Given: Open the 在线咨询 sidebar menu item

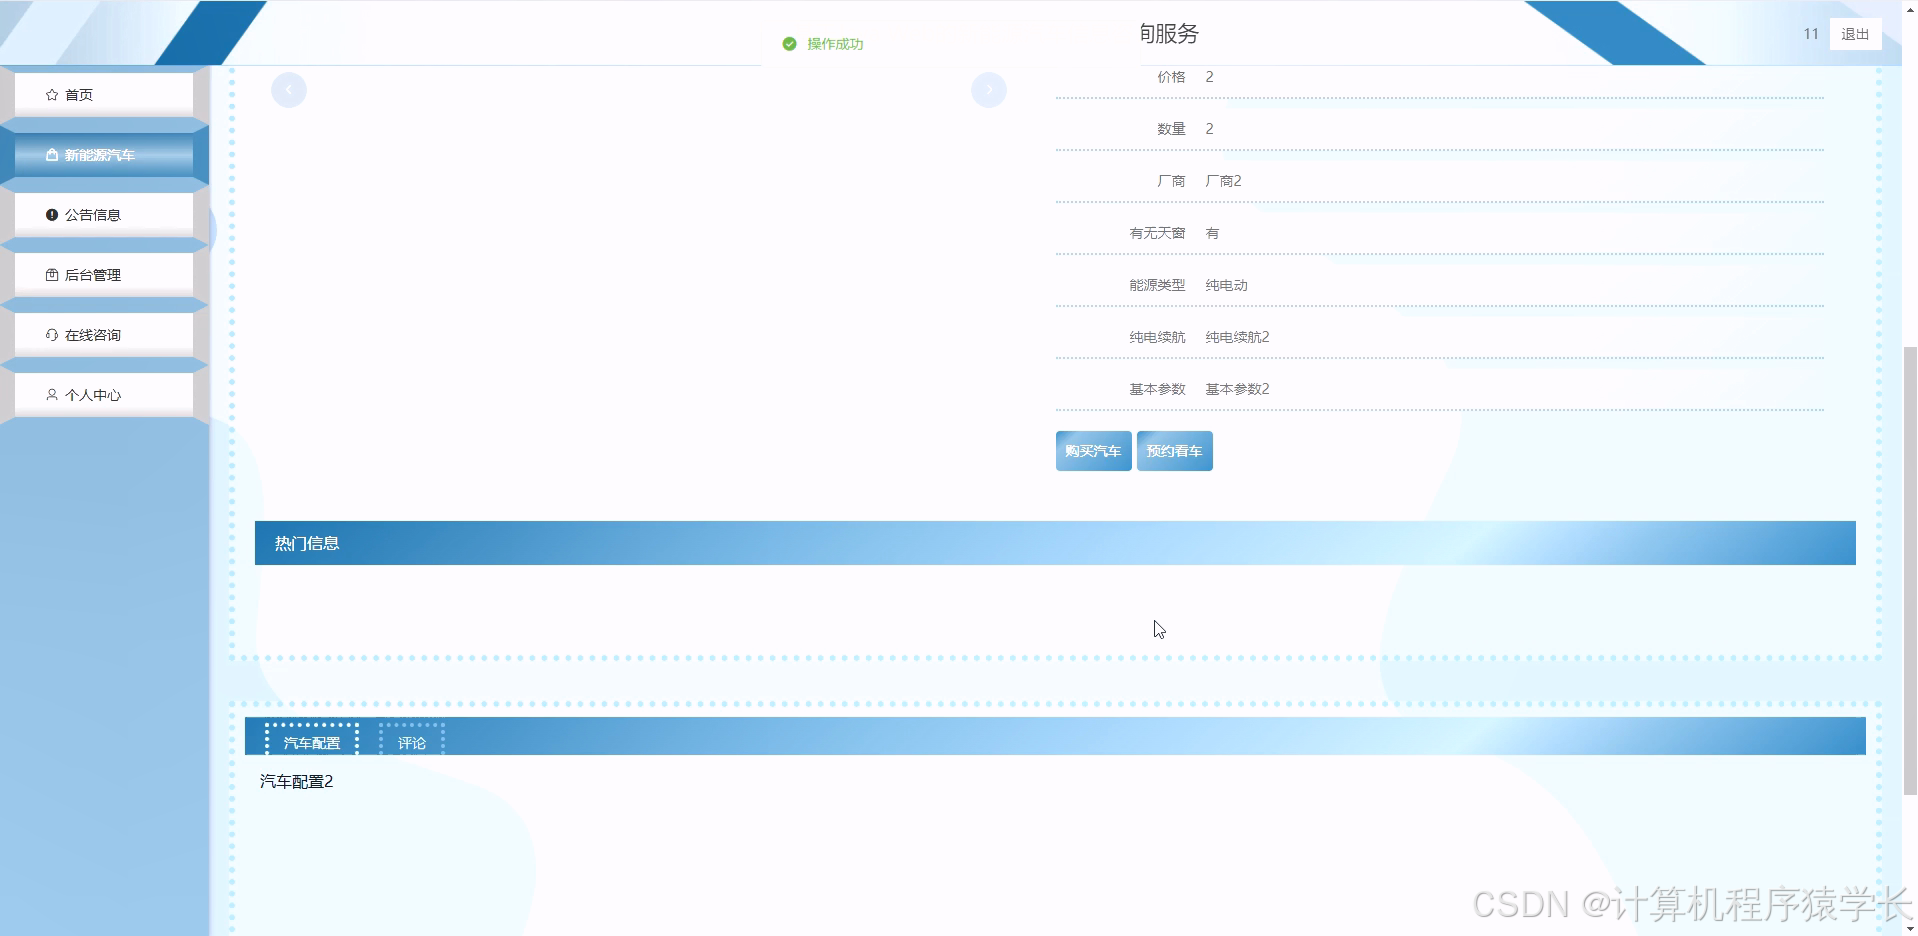Looking at the screenshot, I should [x=104, y=335].
